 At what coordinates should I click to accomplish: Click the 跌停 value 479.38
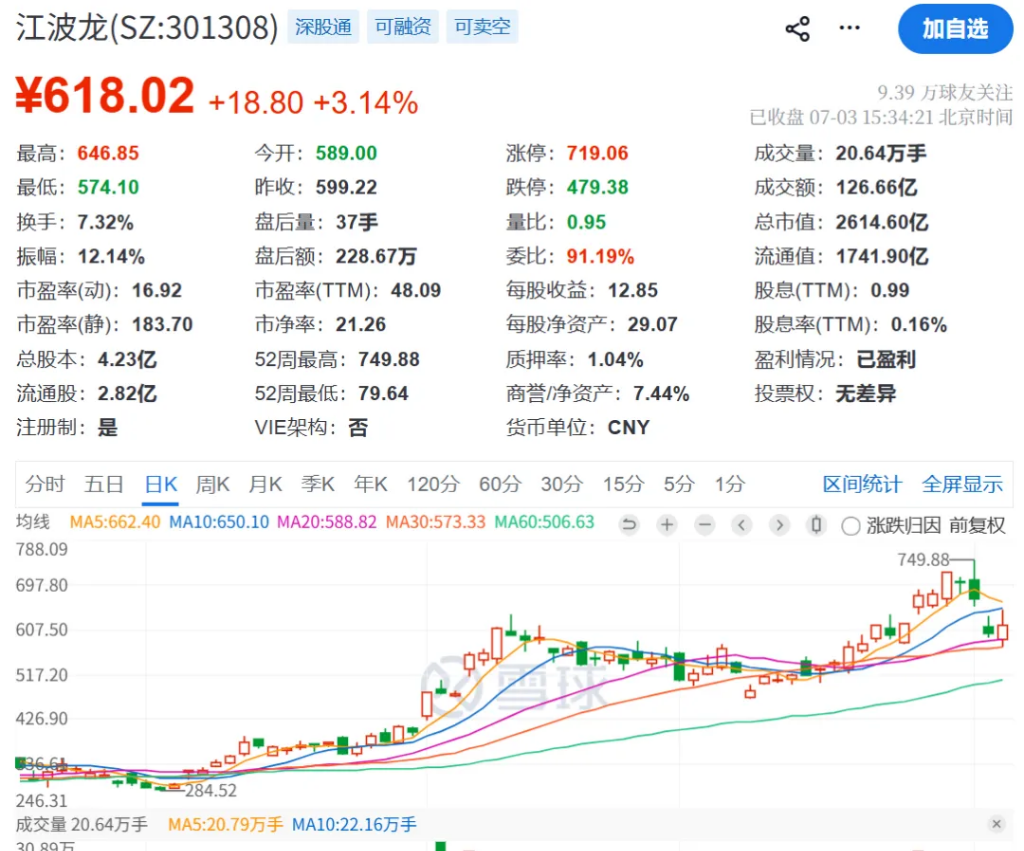(598, 187)
